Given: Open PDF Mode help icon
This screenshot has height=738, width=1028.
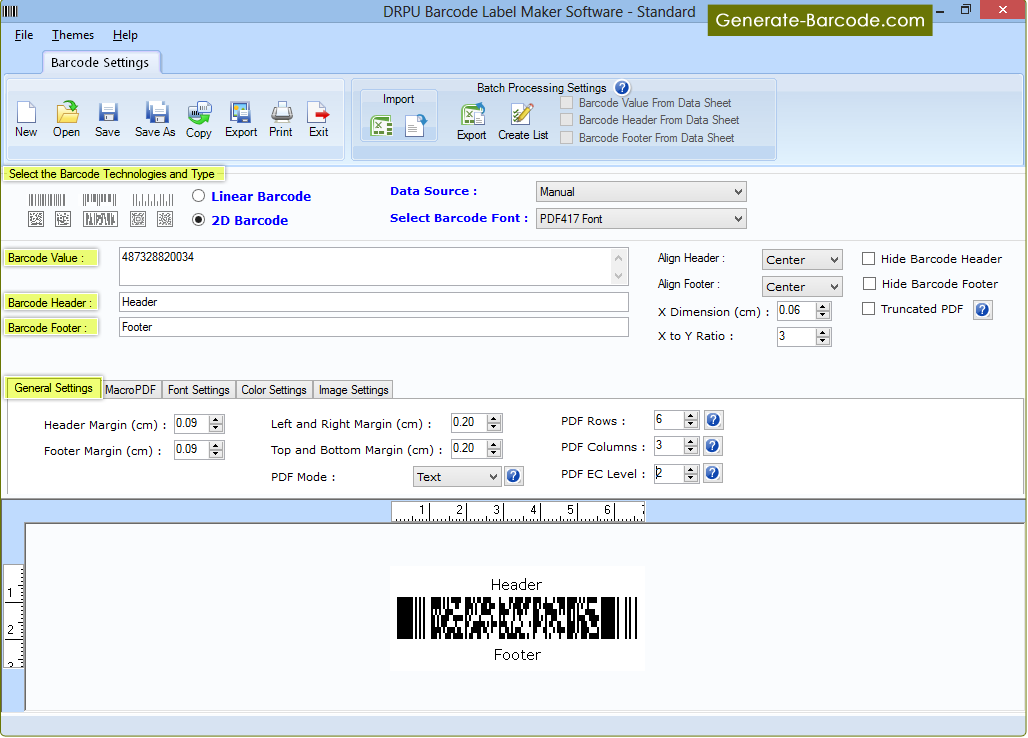Looking at the screenshot, I should point(513,476).
